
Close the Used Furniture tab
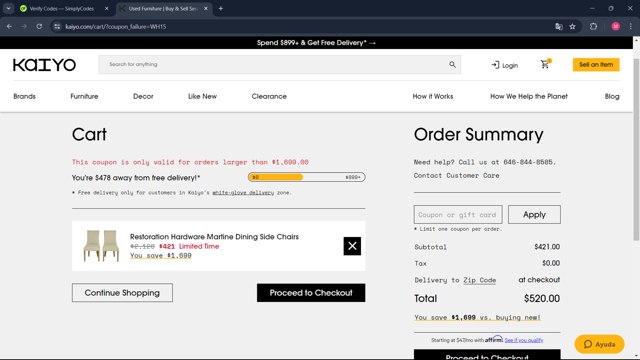pyautogui.click(x=206, y=8)
